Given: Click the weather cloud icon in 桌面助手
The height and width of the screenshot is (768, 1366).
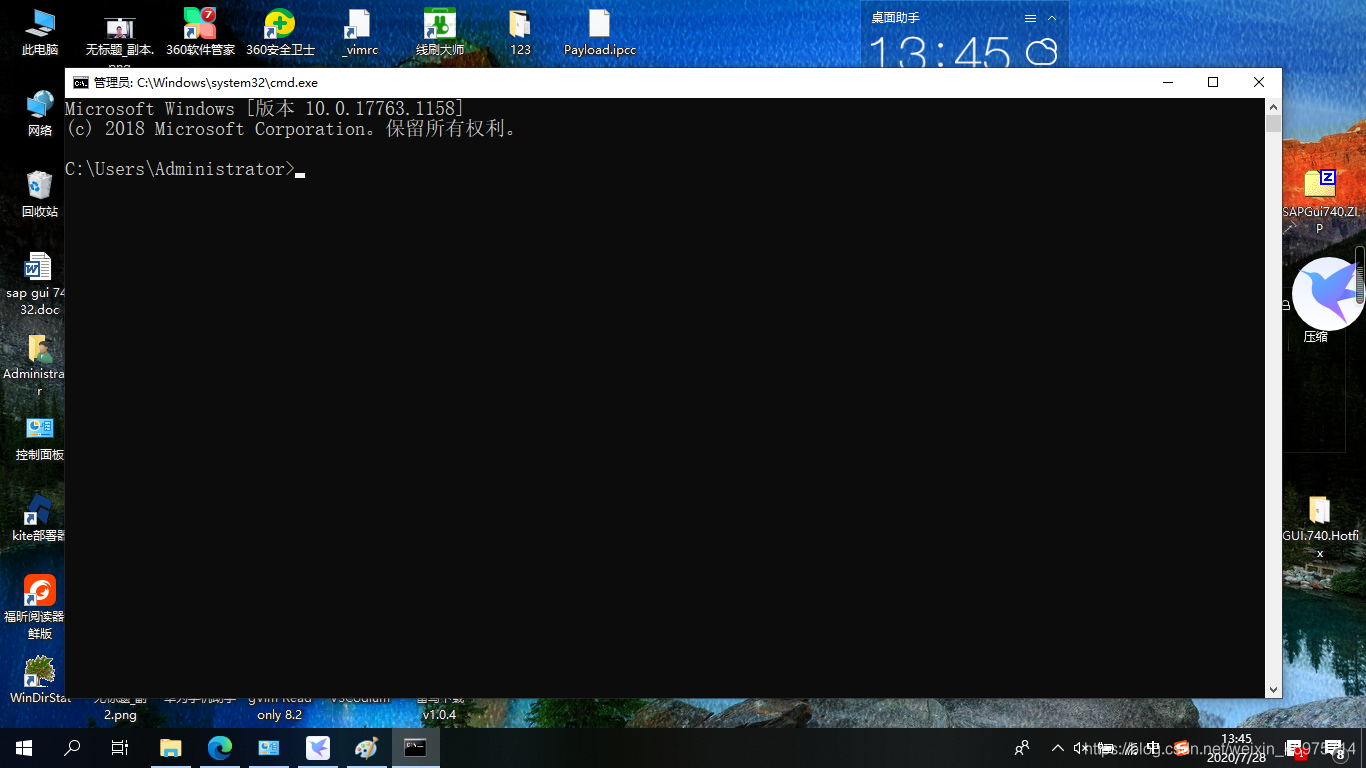Looking at the screenshot, I should click(1042, 52).
